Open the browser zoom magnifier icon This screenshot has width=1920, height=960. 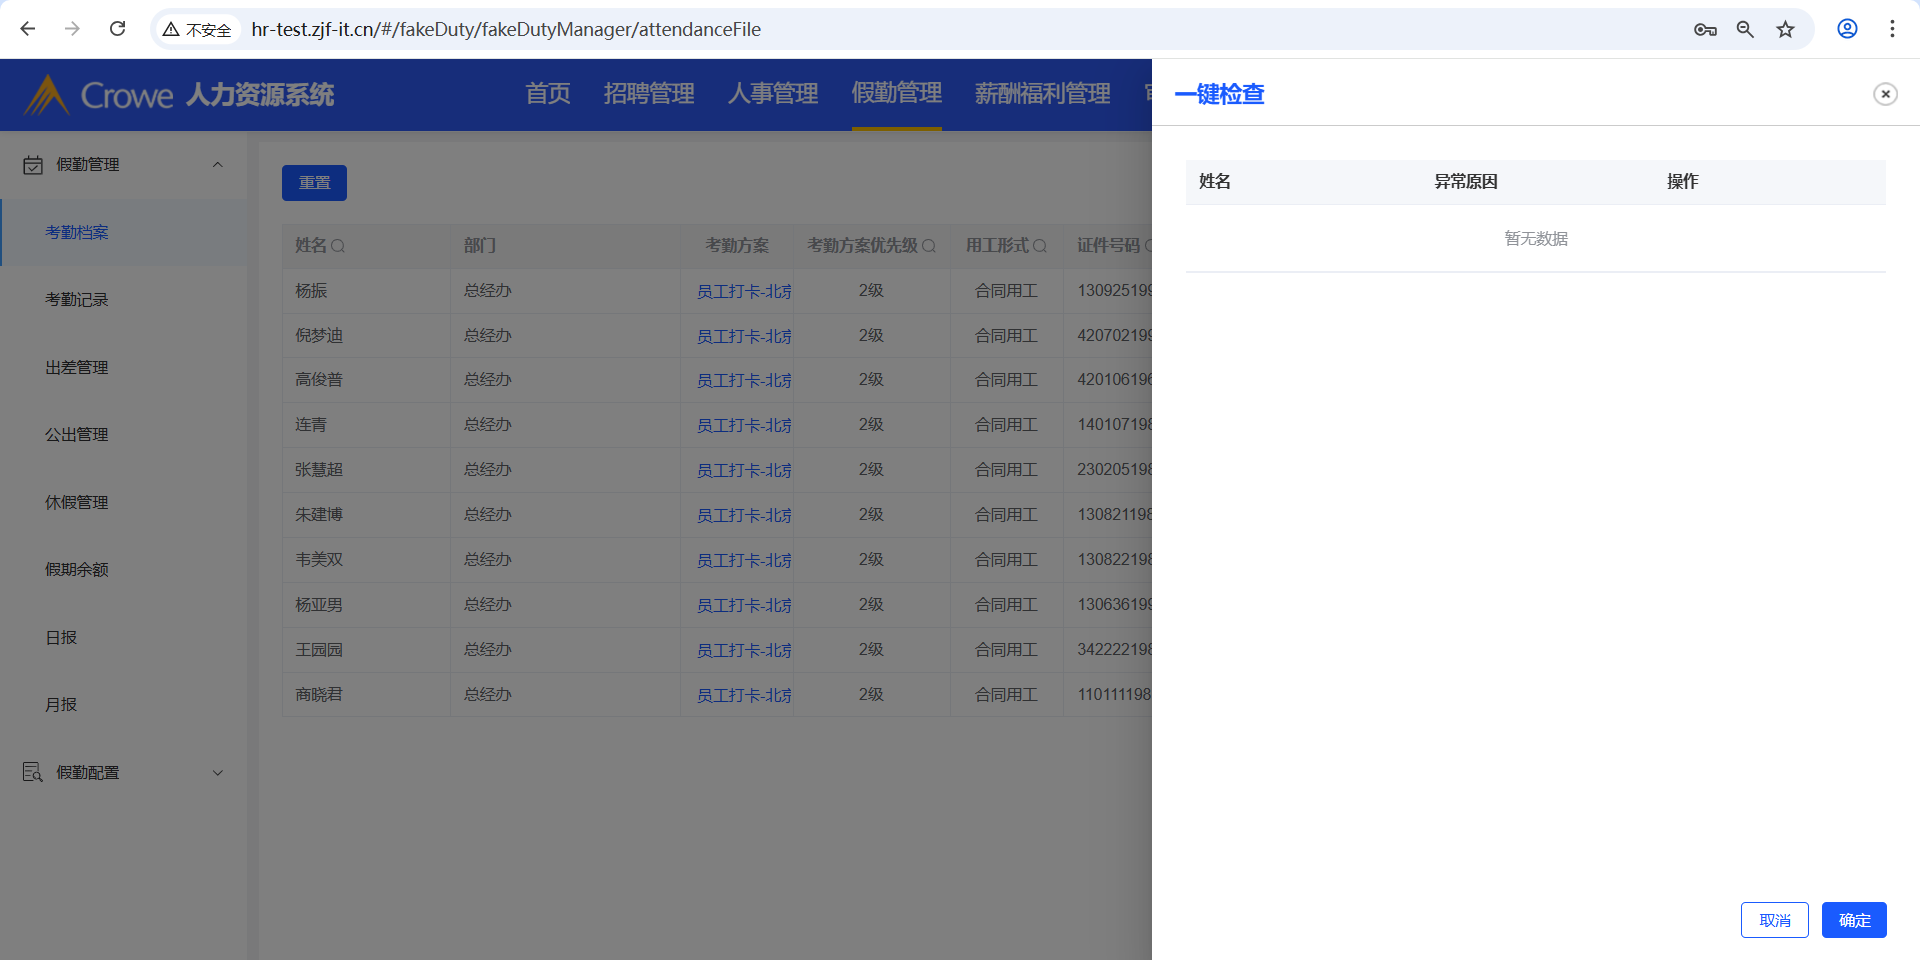point(1745,29)
